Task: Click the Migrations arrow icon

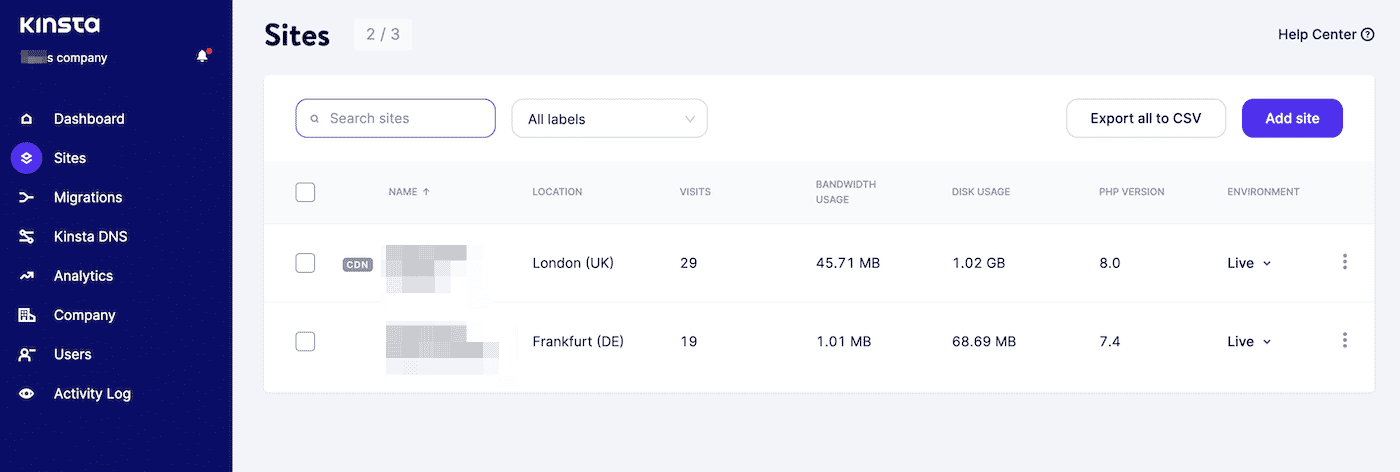Action: point(27,198)
